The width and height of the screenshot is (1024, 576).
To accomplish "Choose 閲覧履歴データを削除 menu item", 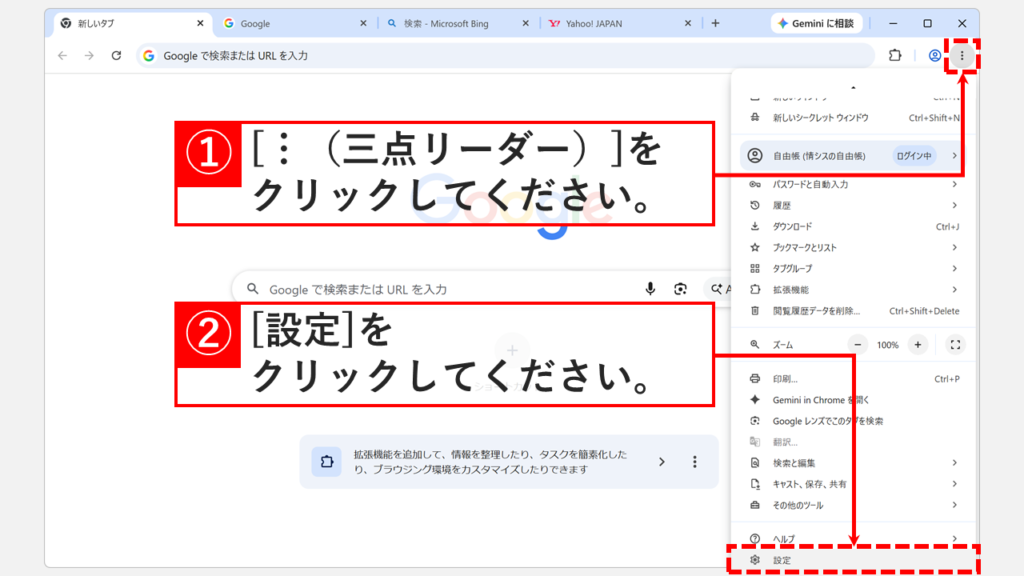I will 853,311.
